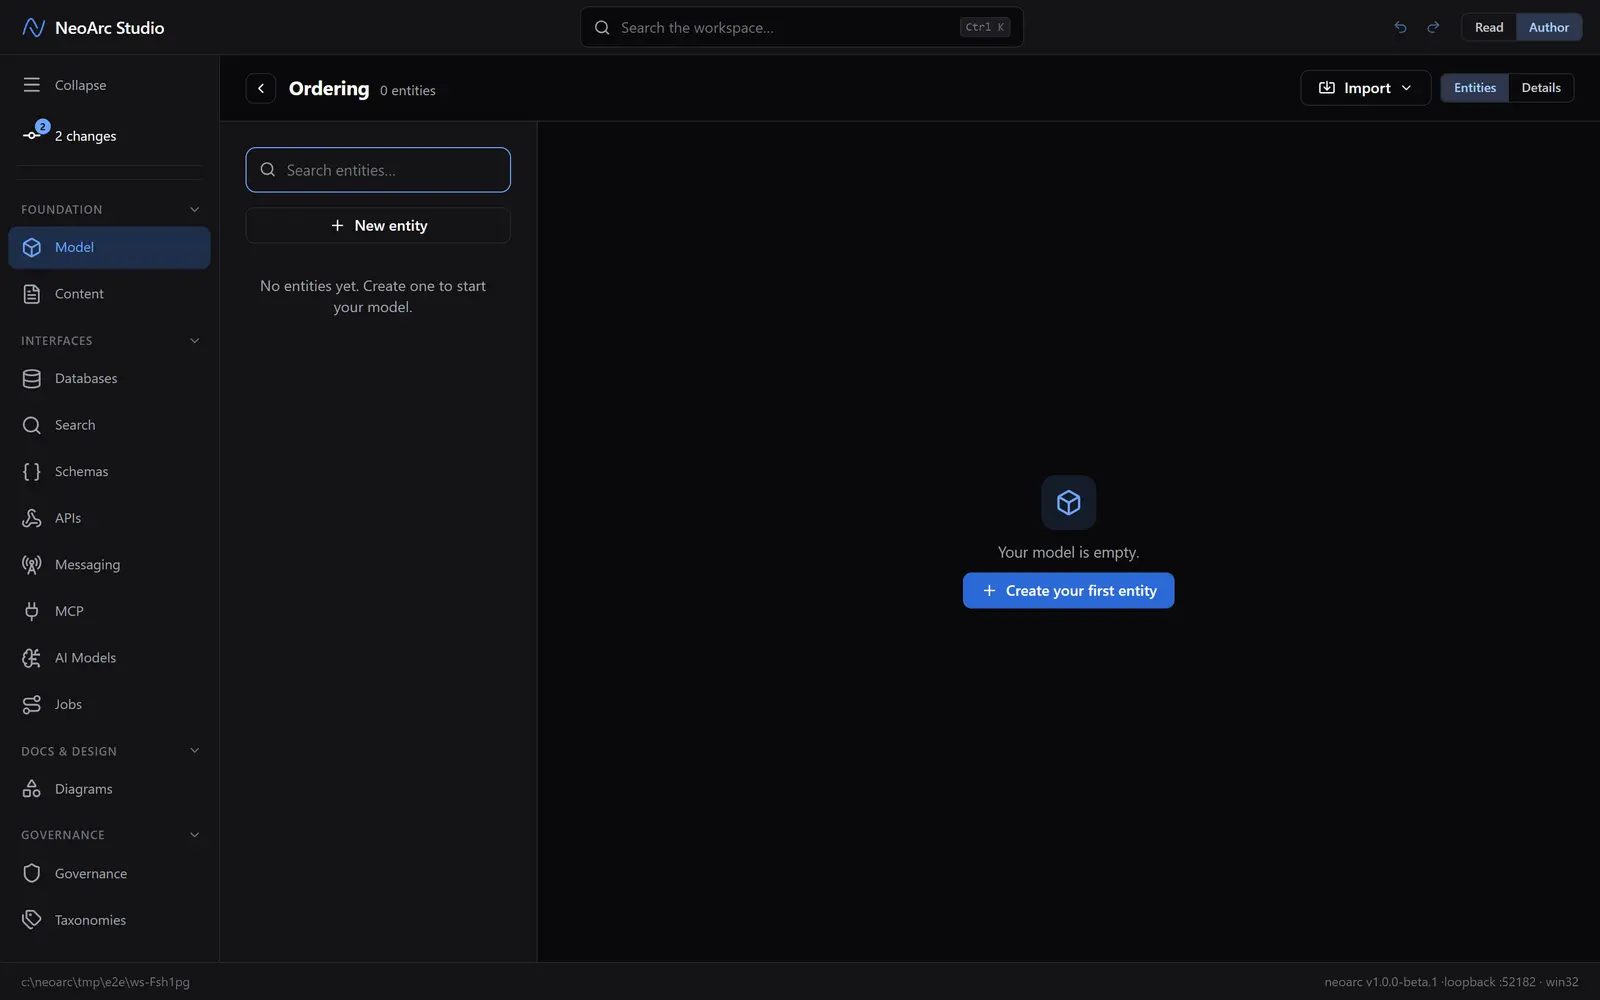
Task: Collapse the Interfaces section chevron
Action: point(195,341)
